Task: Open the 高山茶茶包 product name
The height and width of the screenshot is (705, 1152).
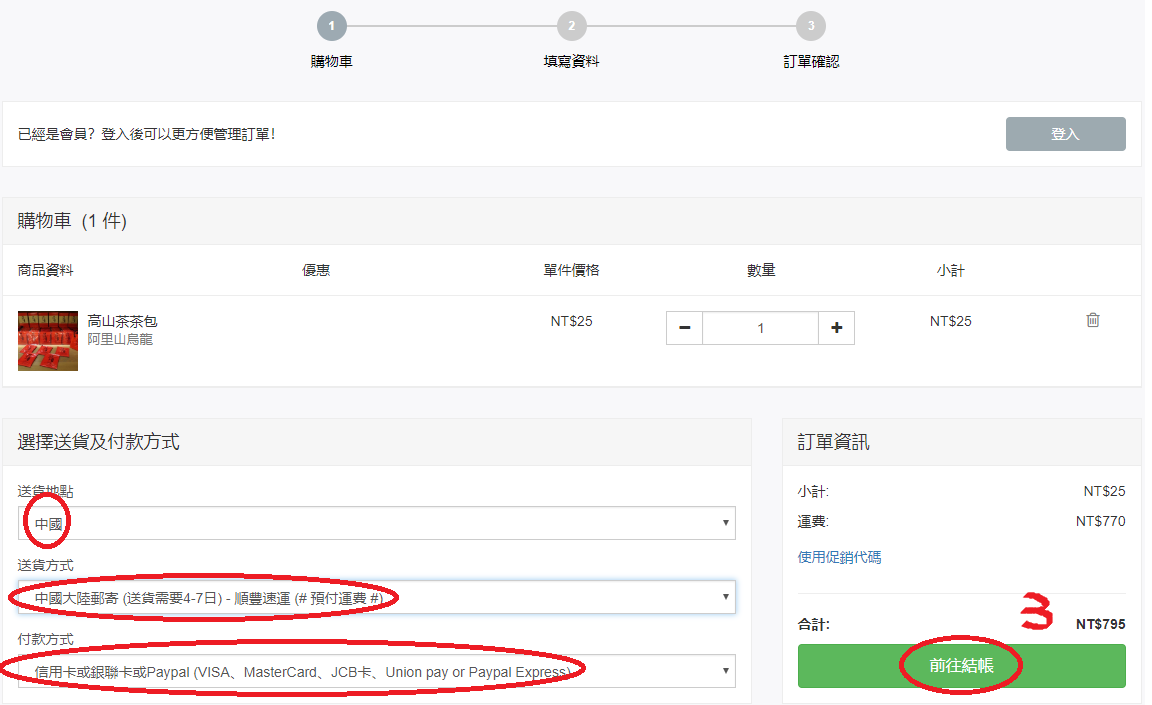Action: pyautogui.click(x=122, y=321)
